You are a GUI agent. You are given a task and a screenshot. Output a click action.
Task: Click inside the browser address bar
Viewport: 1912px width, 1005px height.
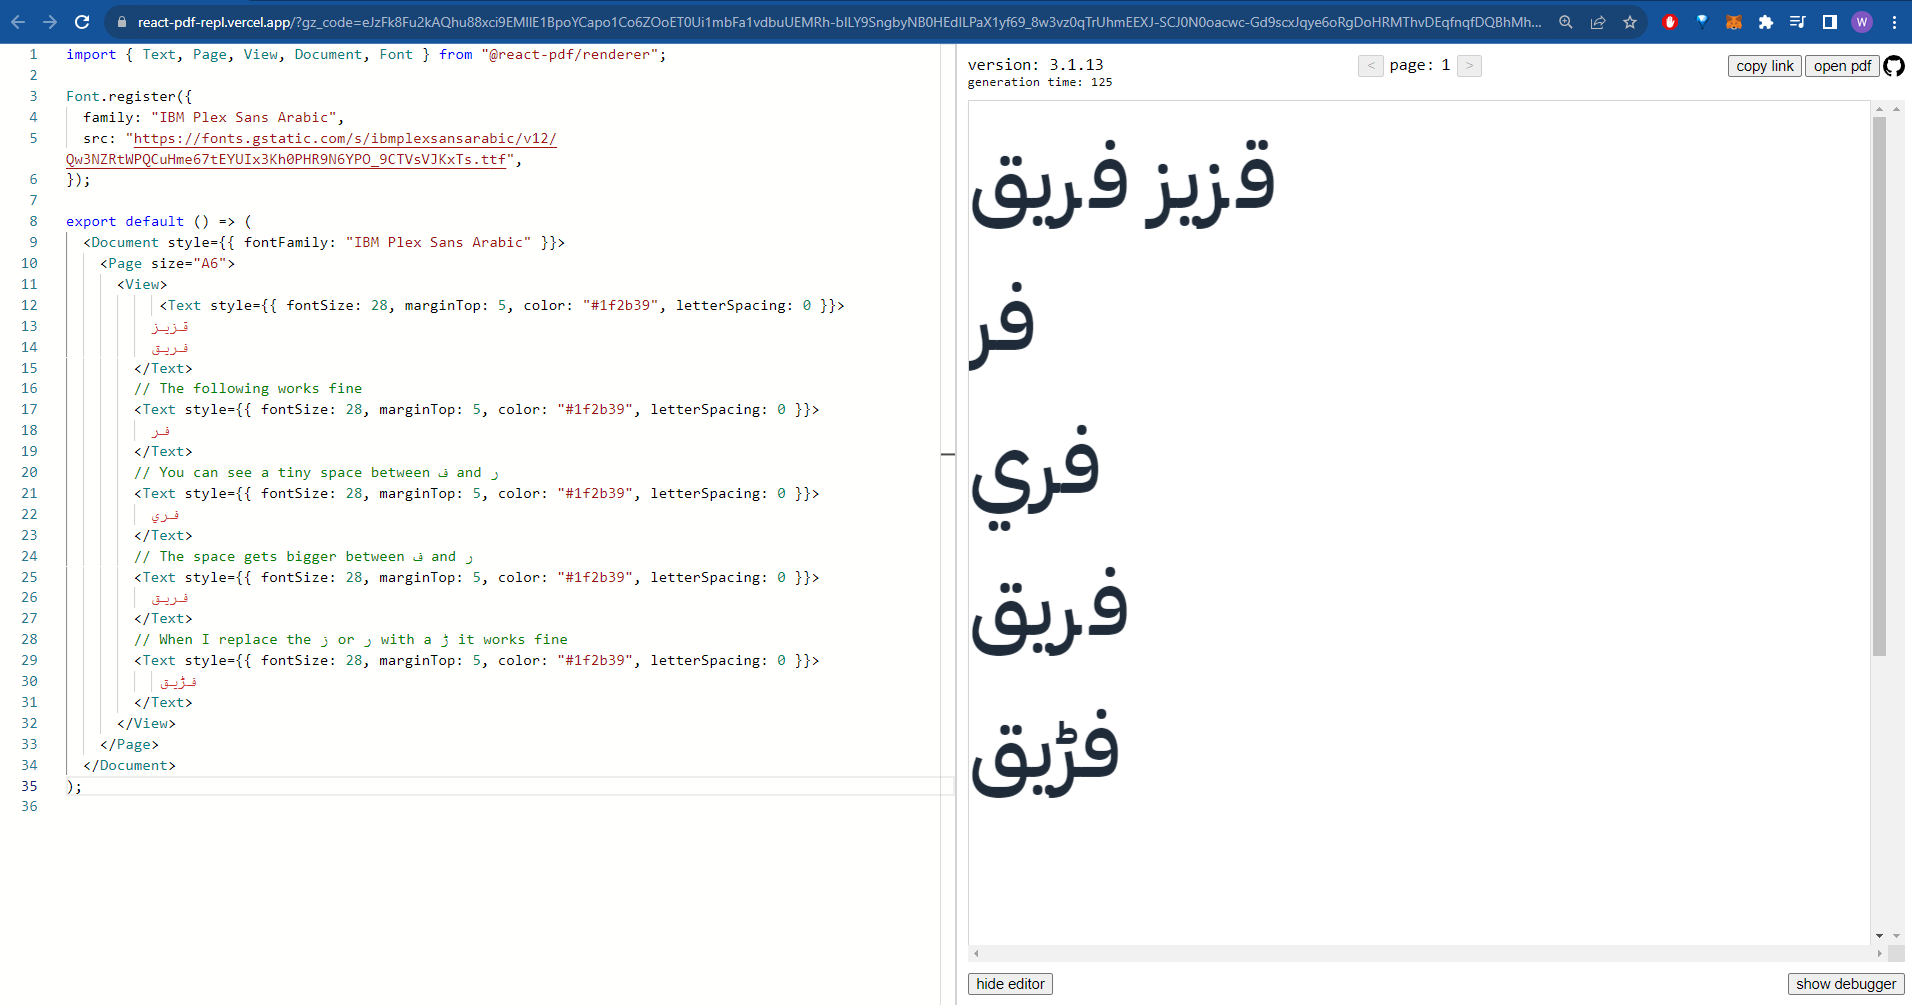click(800, 21)
